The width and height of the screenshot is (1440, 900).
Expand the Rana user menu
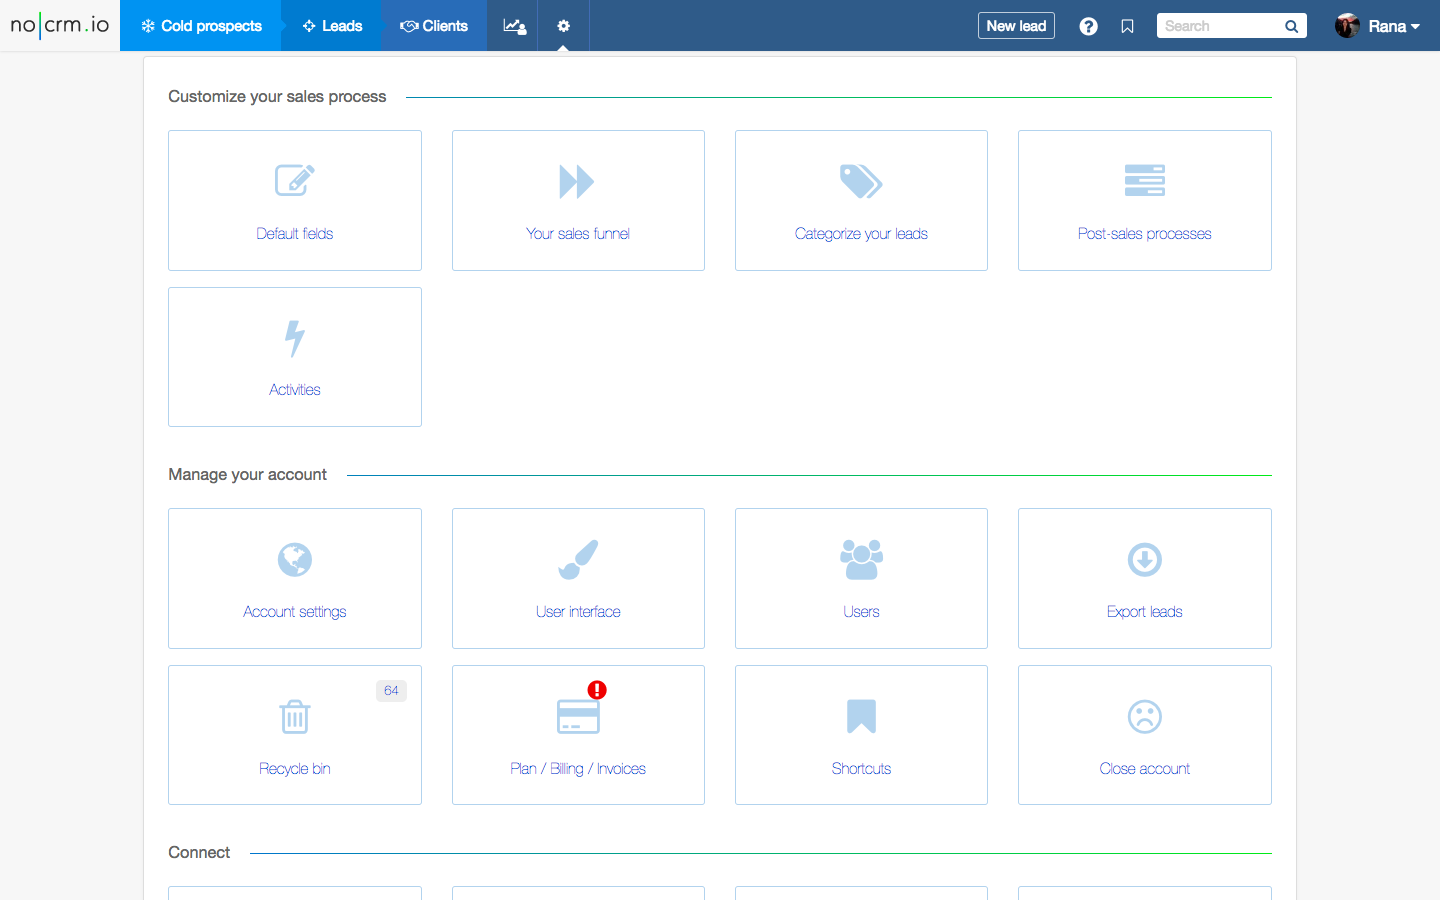(1378, 26)
